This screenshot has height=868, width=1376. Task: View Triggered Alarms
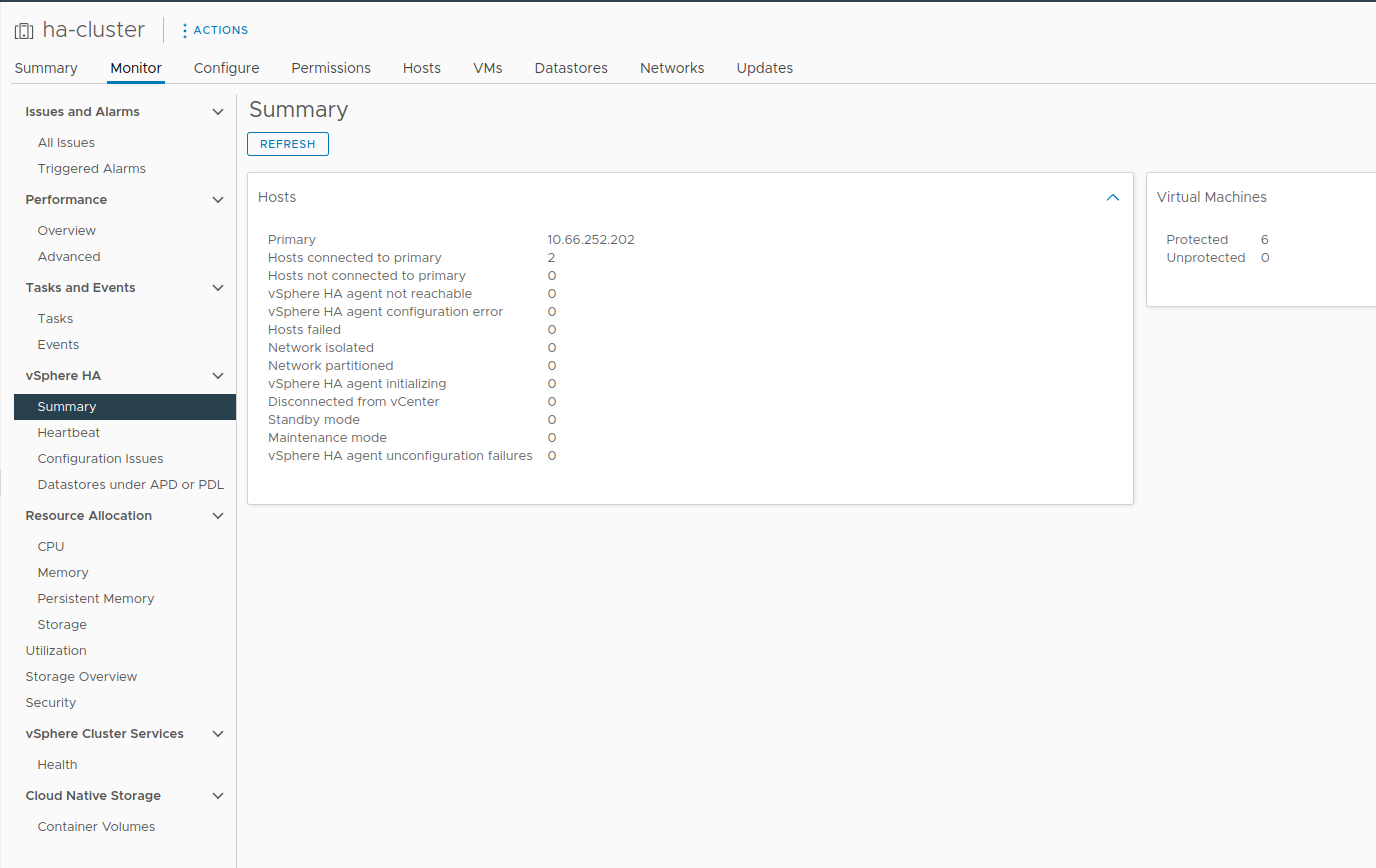91,169
